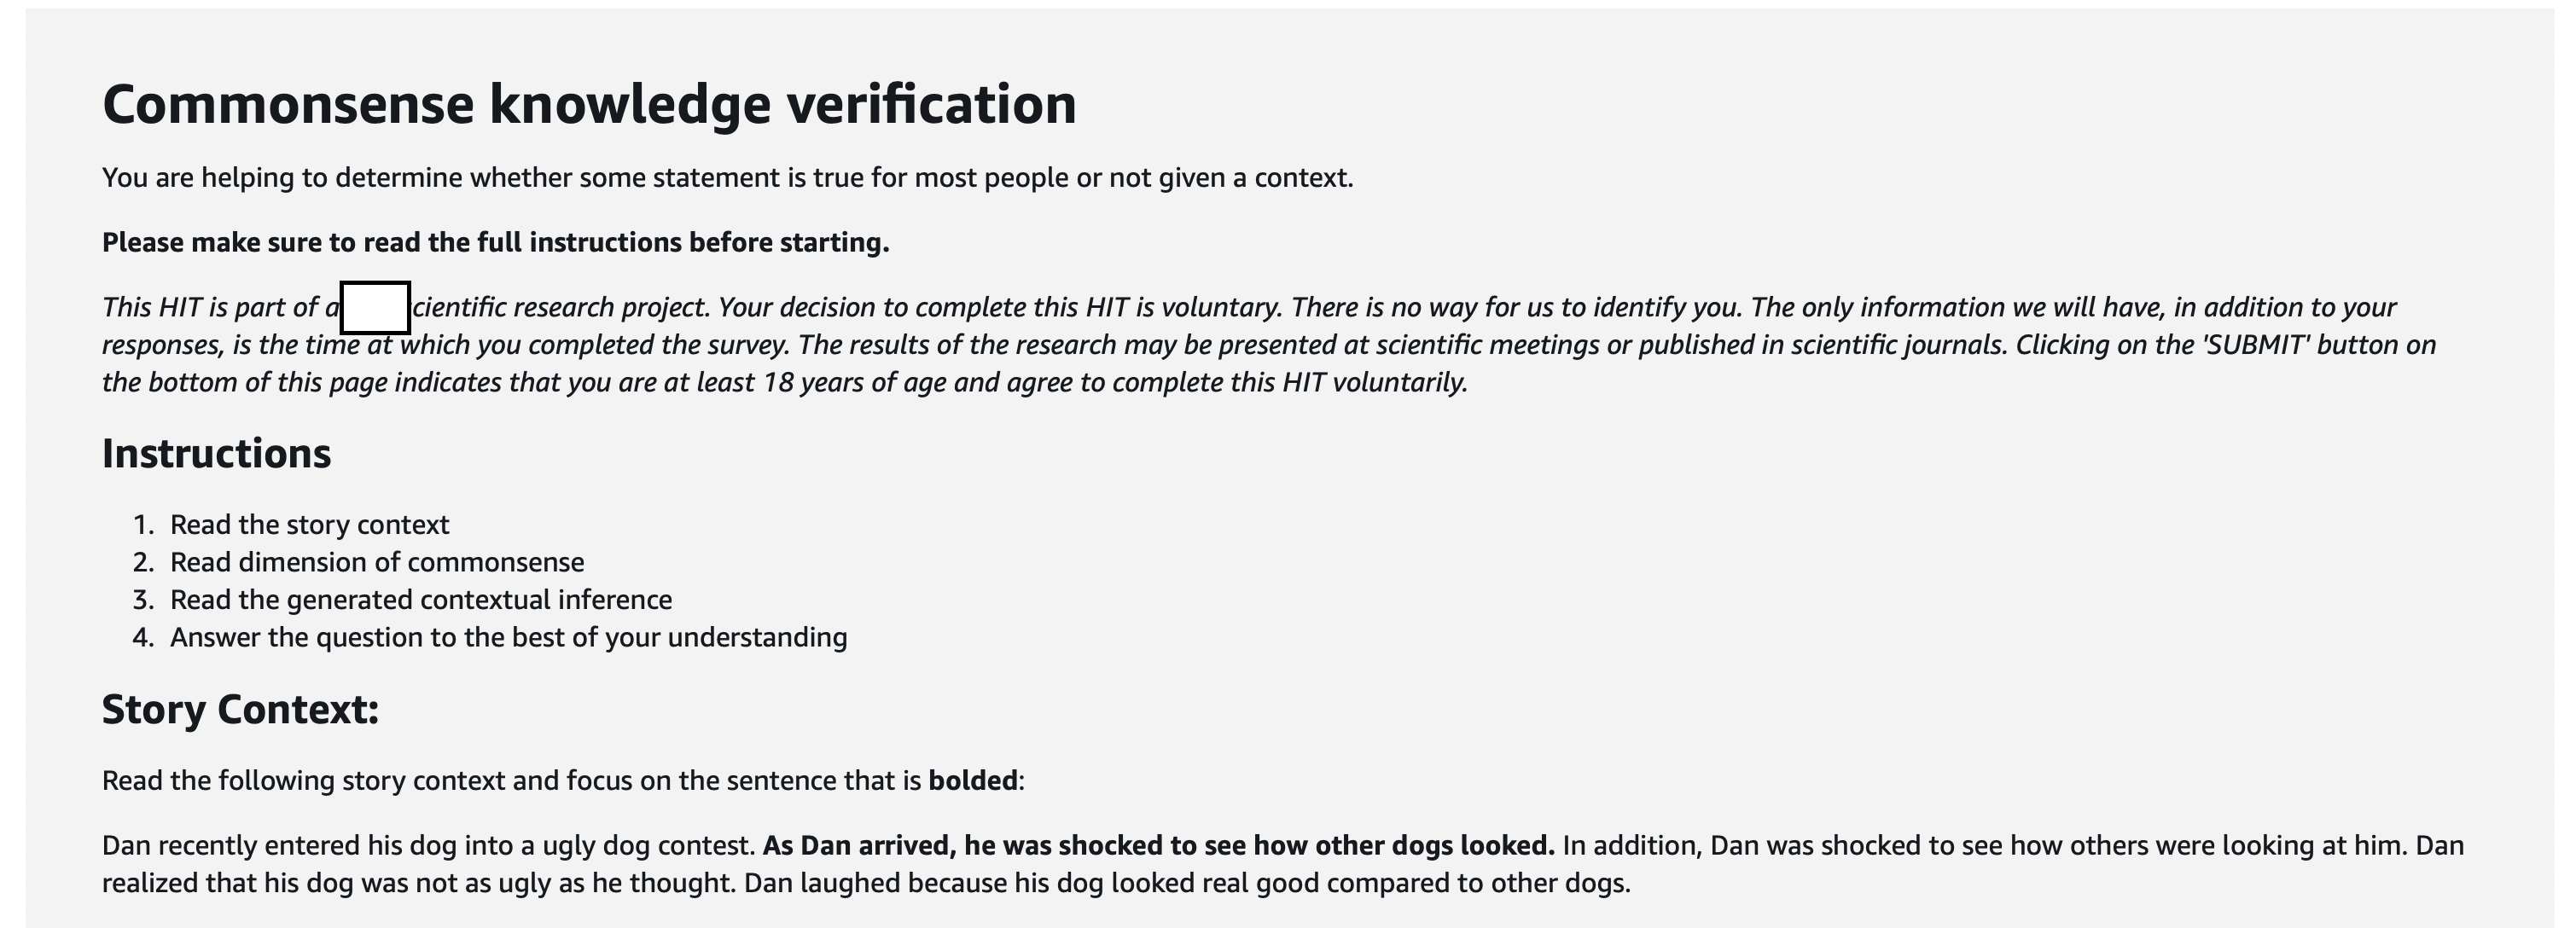
Task: Click the quoted word 'SUBMIT' in the consent text
Action: coord(2254,345)
